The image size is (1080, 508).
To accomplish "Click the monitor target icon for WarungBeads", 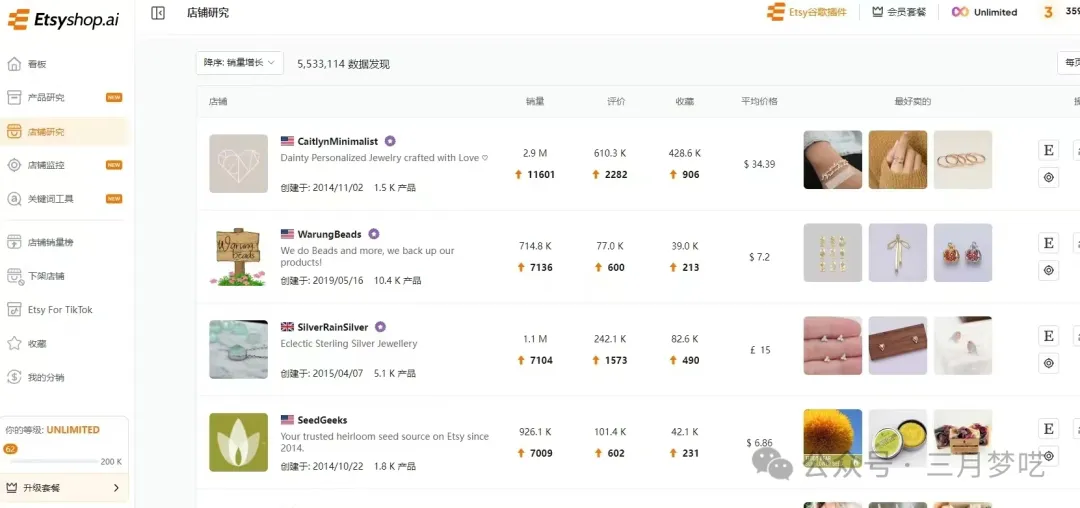I will [1048, 271].
